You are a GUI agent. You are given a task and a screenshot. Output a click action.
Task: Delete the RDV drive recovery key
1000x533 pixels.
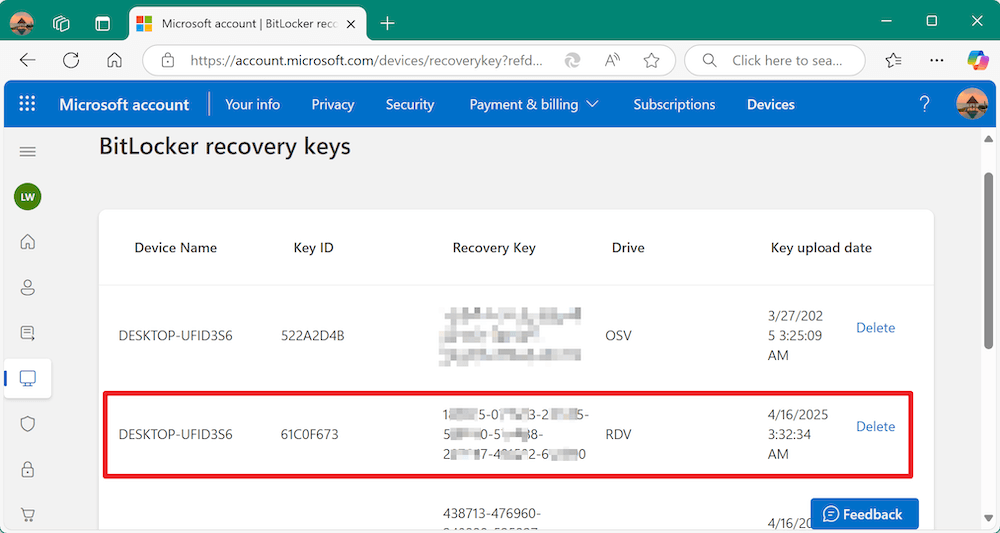pos(875,426)
